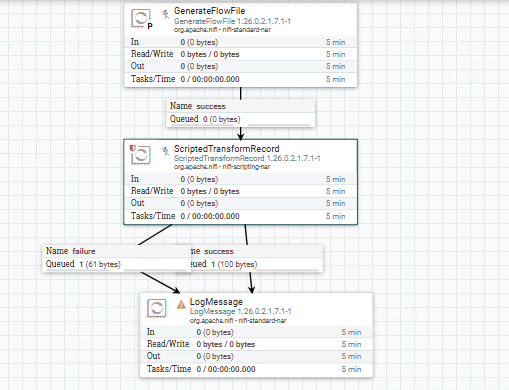The height and width of the screenshot is (390, 509).
Task: Click the Out row of GenerateFlowFile
Action: [240, 66]
